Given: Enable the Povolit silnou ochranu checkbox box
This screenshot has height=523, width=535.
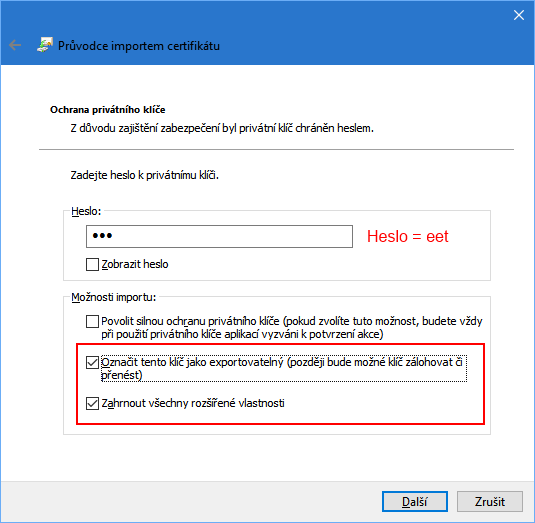Looking at the screenshot, I should (x=92, y=321).
